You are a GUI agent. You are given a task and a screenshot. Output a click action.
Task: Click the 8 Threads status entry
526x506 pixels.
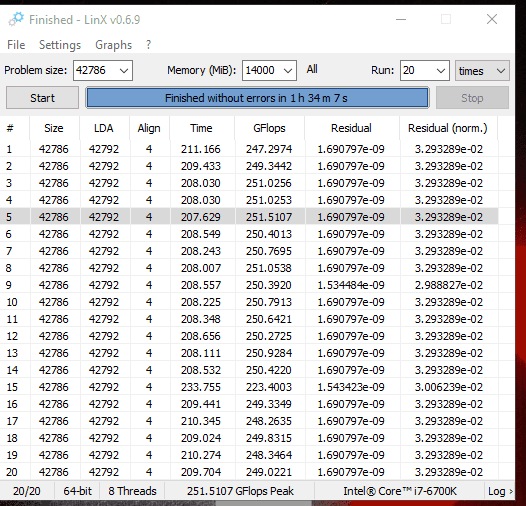point(132,491)
